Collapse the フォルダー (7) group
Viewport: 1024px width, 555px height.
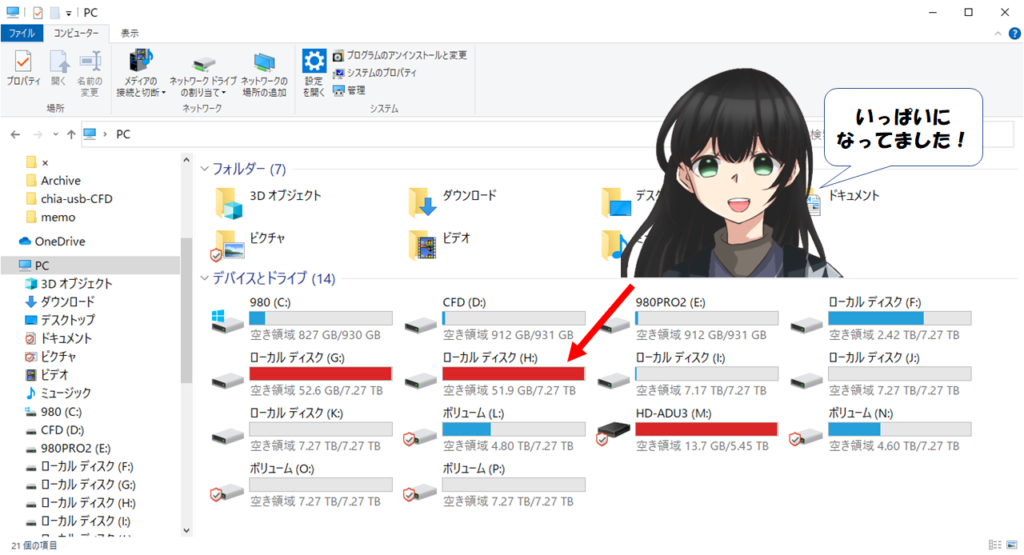tap(204, 169)
